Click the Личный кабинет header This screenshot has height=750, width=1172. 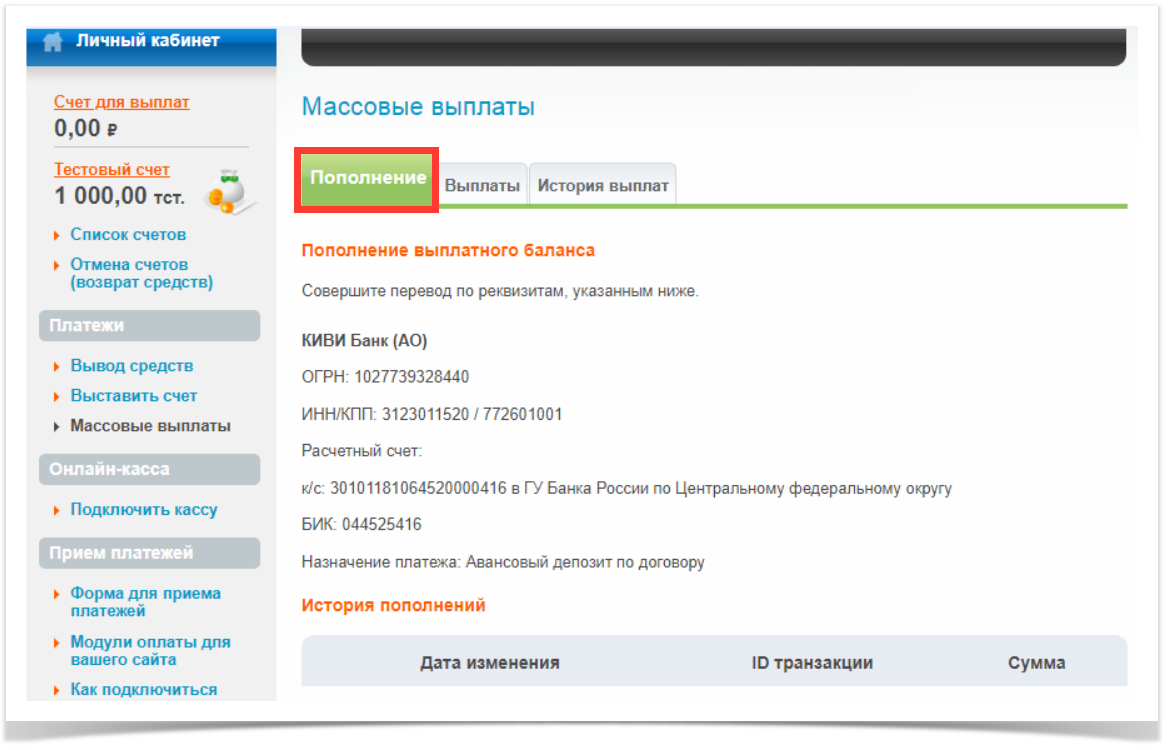pyautogui.click(x=147, y=41)
